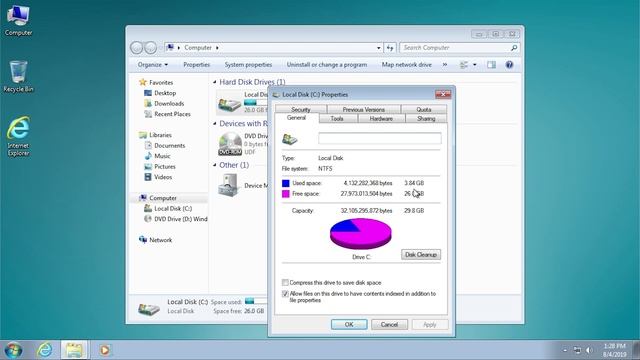Viewport: 640px width, 360px height.
Task: Enable Compress this drive to save disk space
Action: pyautogui.click(x=285, y=282)
